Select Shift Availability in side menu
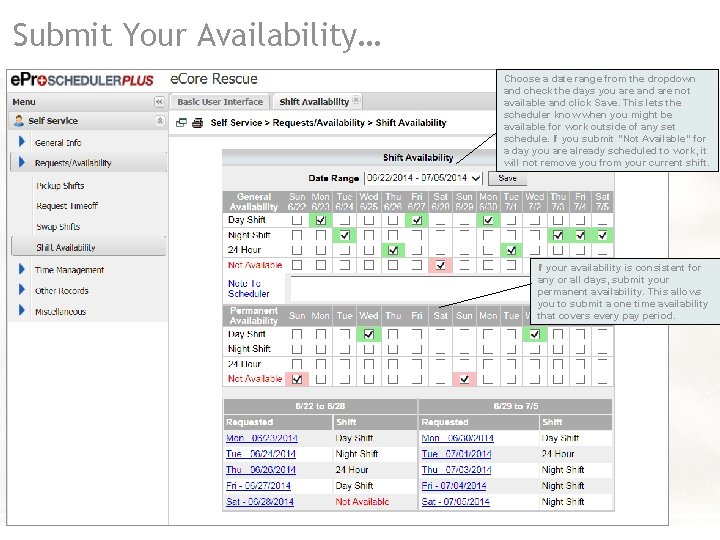Viewport: 720px width, 540px height. coord(89,247)
